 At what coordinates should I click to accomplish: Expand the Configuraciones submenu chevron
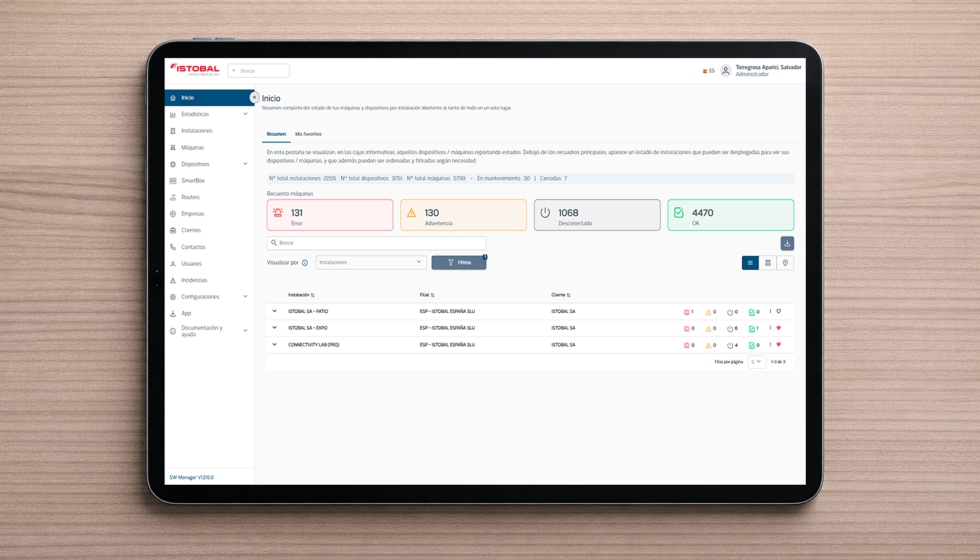(245, 297)
